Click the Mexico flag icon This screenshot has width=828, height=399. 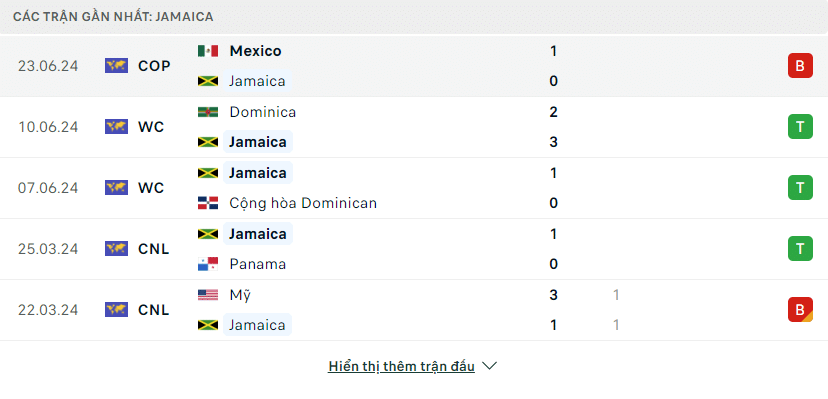(208, 51)
